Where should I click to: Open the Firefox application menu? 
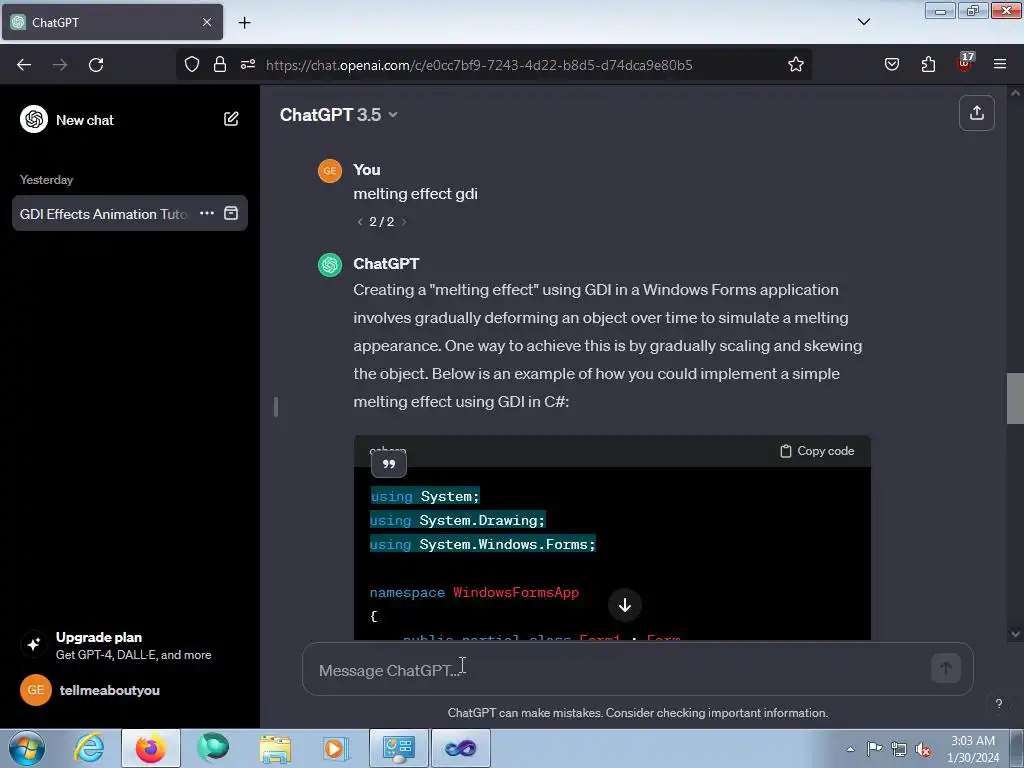tap(999, 64)
